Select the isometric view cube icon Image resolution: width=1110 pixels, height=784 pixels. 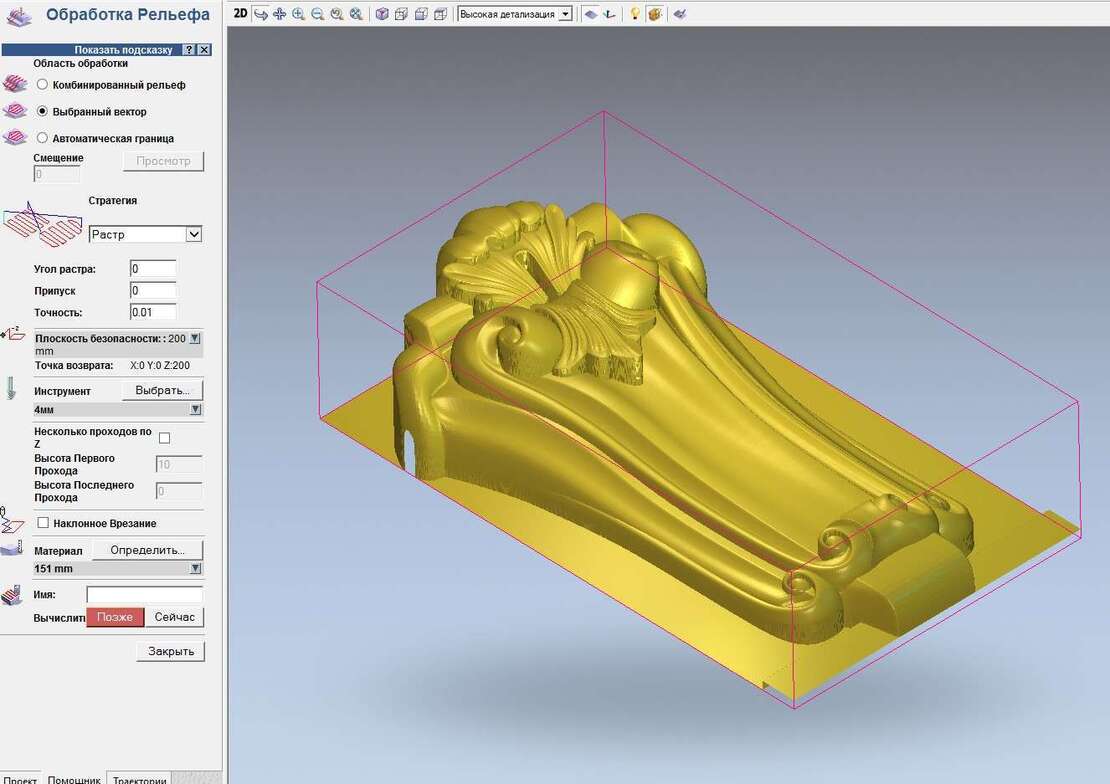382,14
